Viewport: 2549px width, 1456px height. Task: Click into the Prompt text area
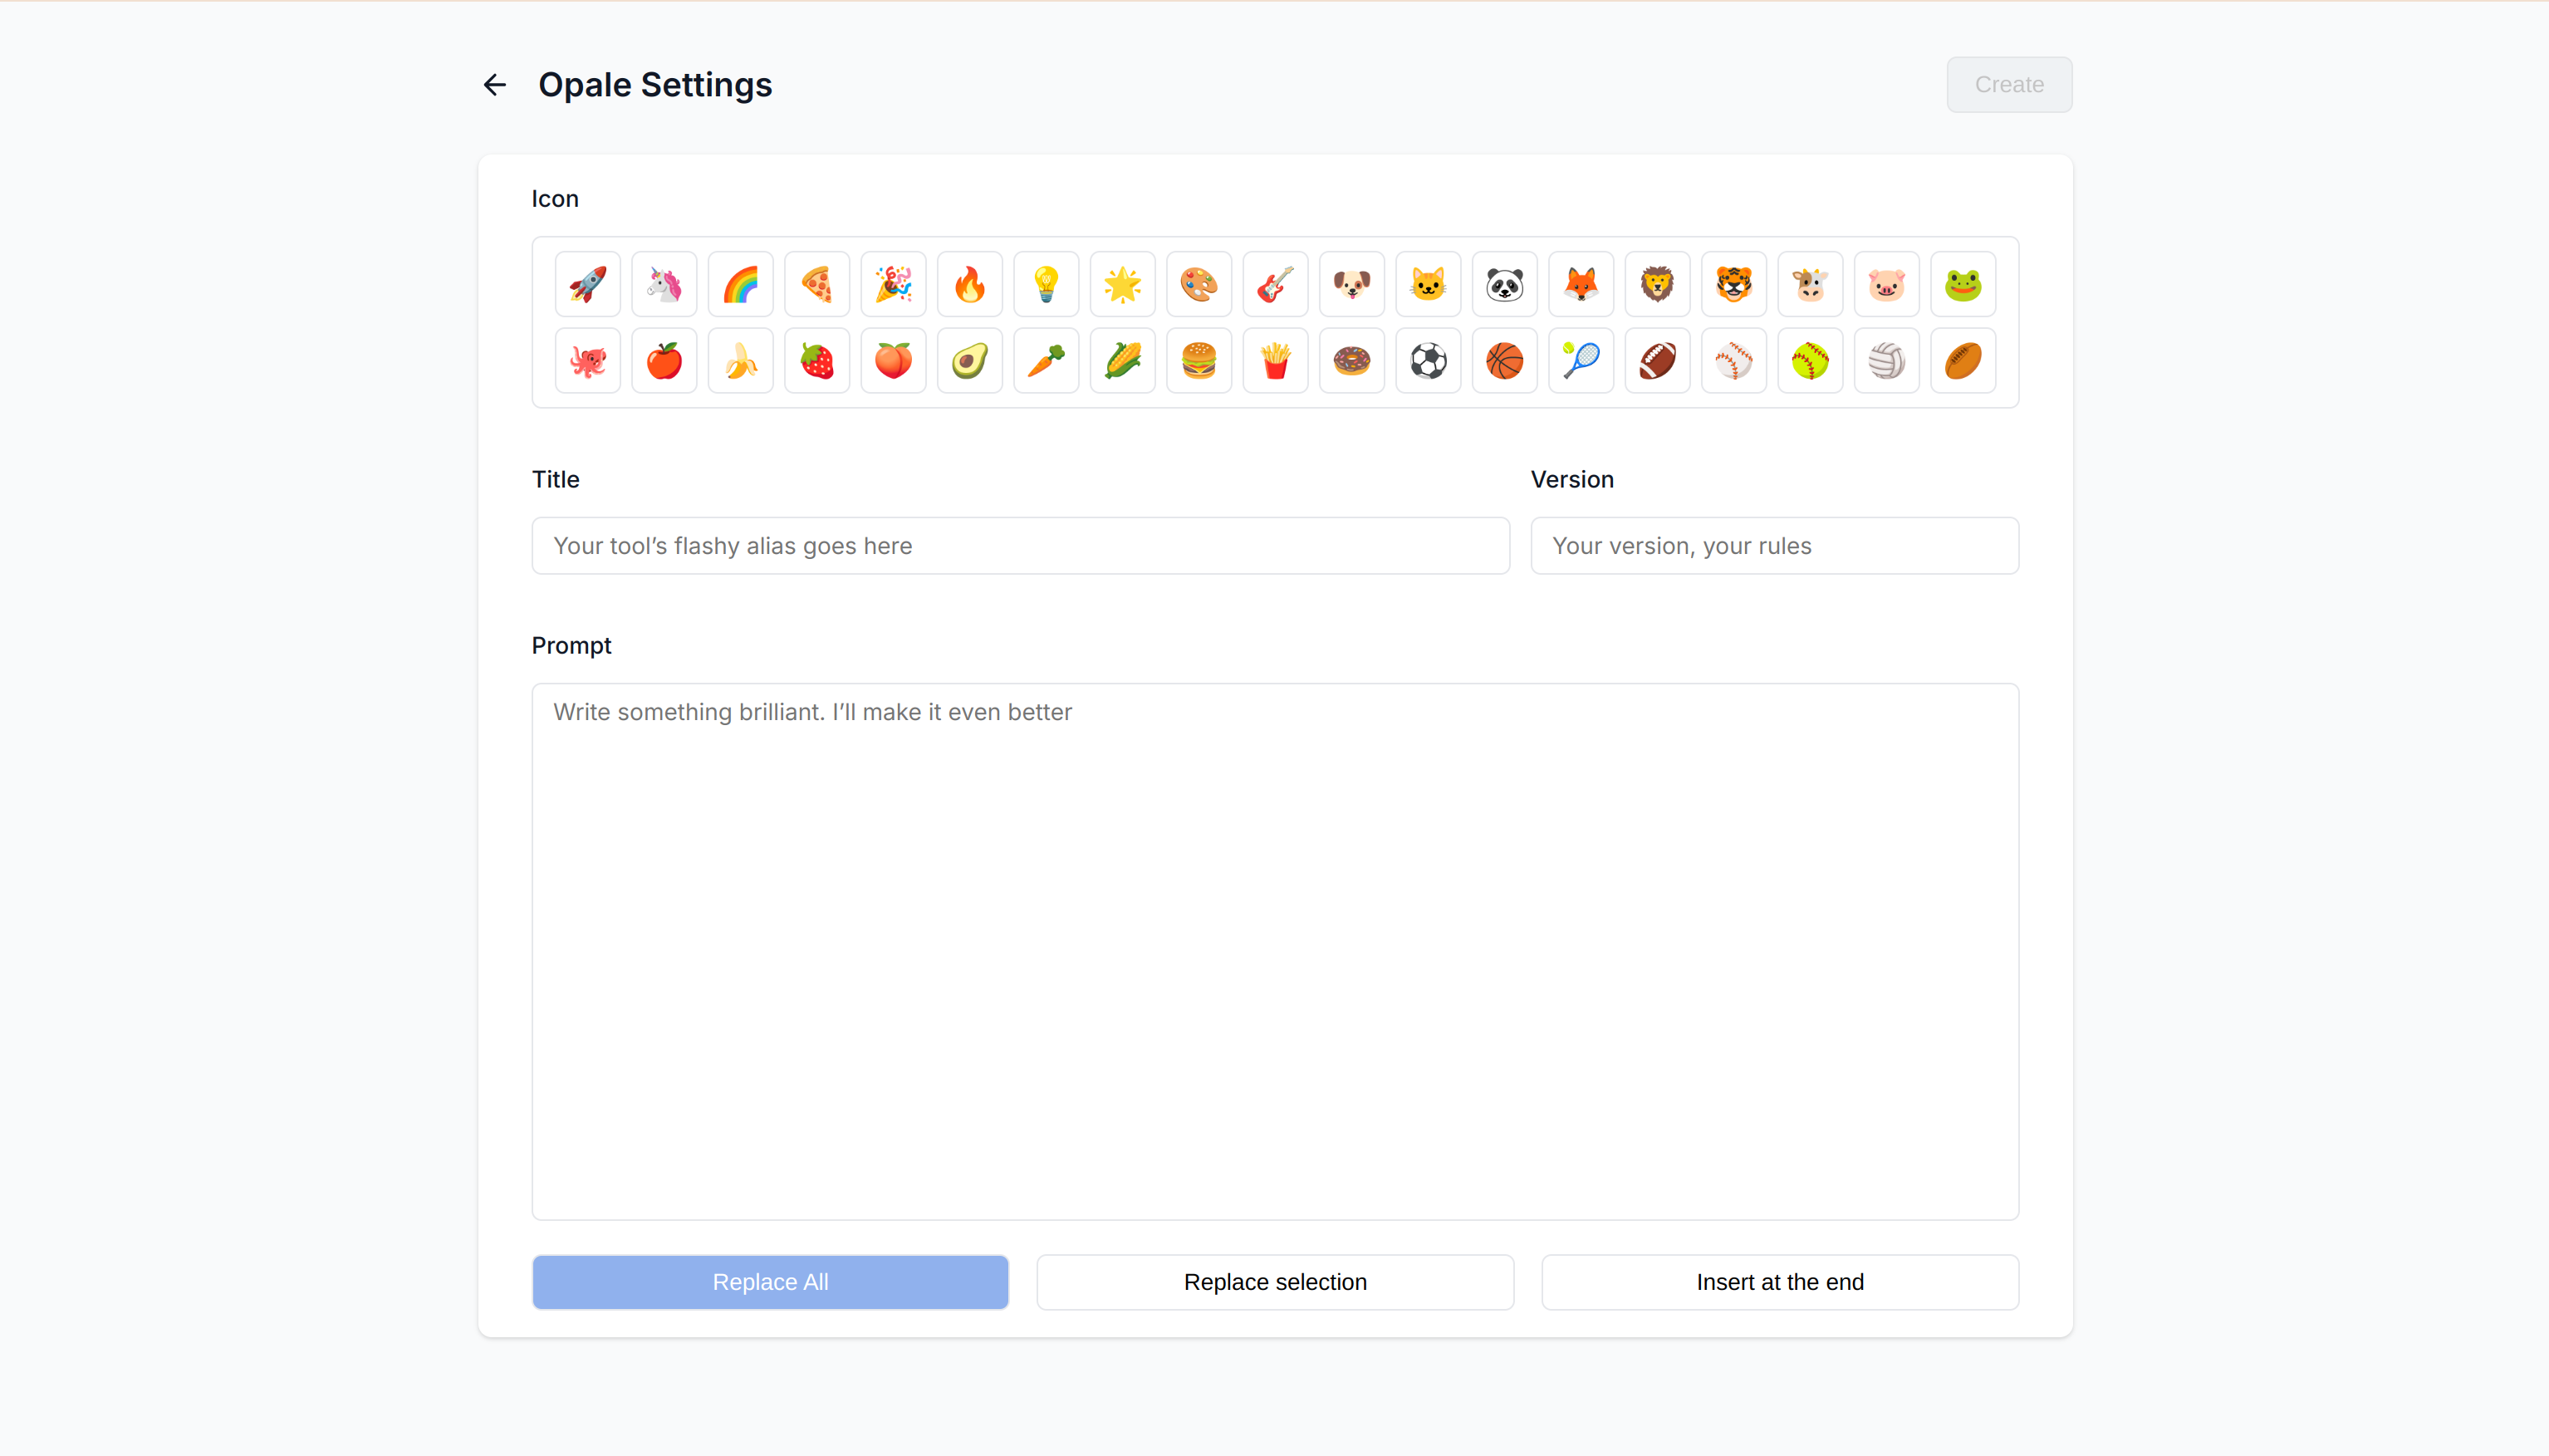[1275, 950]
